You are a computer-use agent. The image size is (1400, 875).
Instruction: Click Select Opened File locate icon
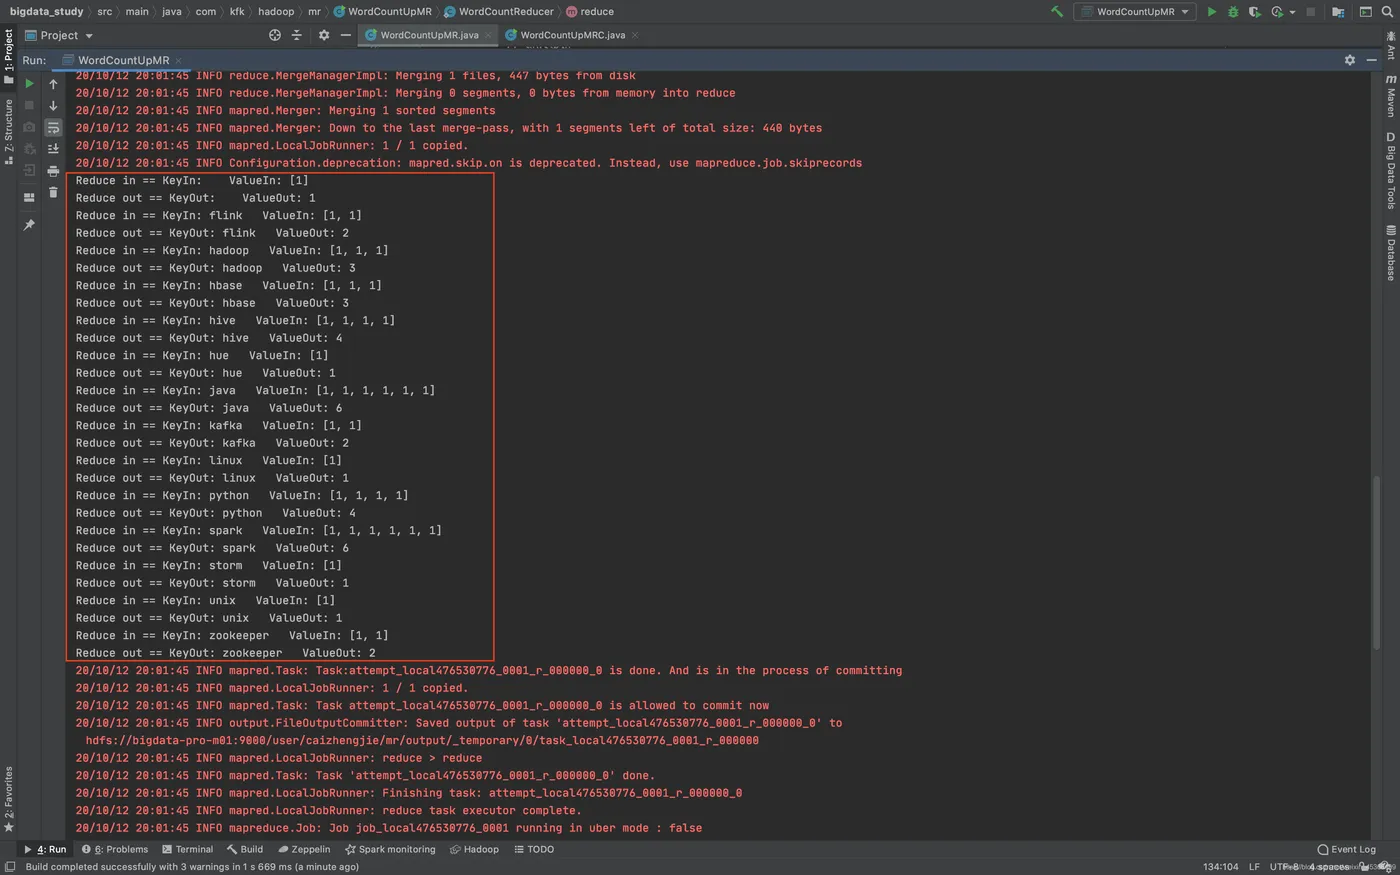pyautogui.click(x=275, y=35)
